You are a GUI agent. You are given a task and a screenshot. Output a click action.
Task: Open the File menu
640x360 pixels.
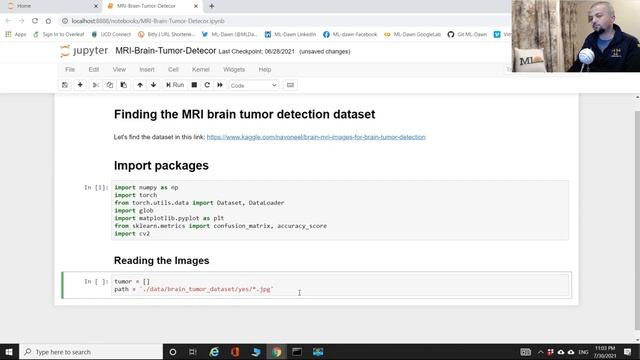point(70,69)
